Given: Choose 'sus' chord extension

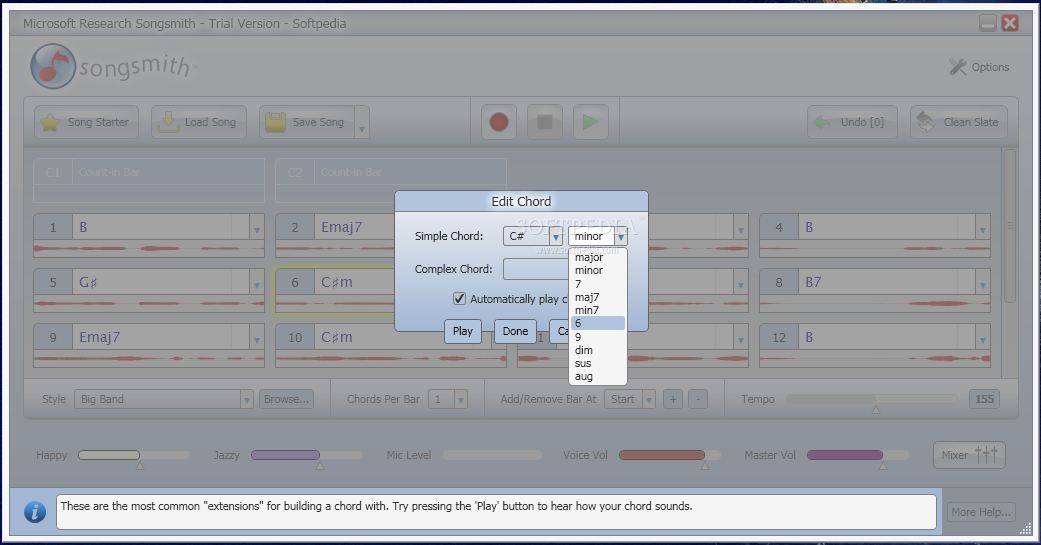Looking at the screenshot, I should point(598,363).
